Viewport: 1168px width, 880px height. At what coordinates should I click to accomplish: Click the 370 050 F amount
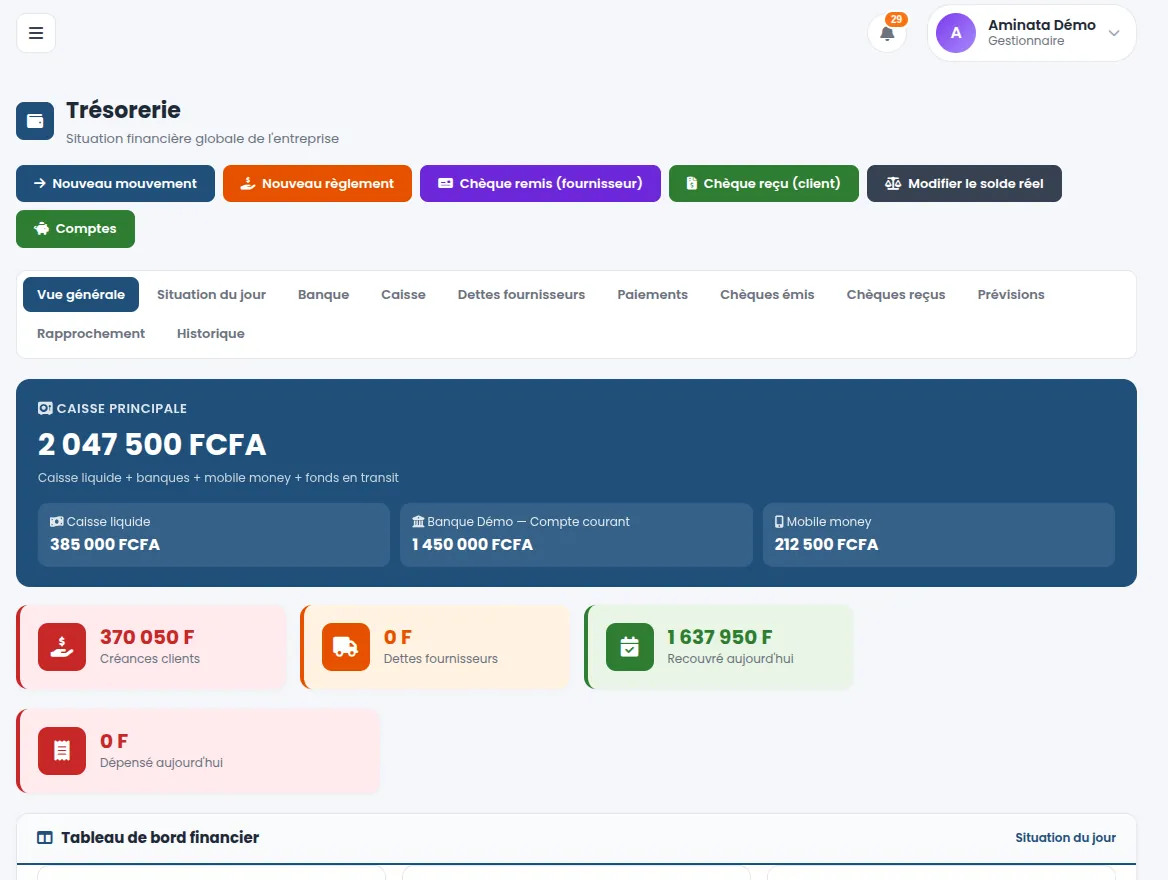pyautogui.click(x=147, y=637)
